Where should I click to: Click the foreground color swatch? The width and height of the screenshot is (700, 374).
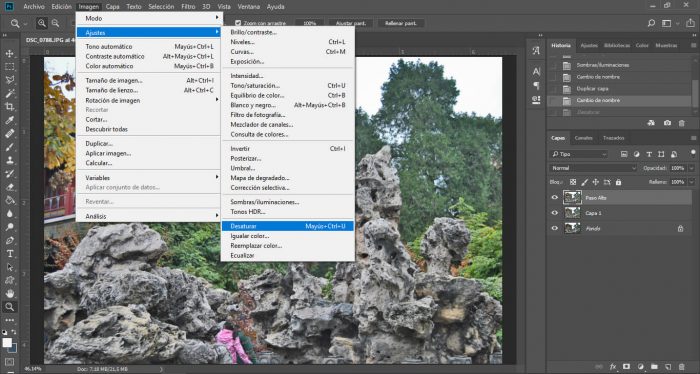point(7,343)
